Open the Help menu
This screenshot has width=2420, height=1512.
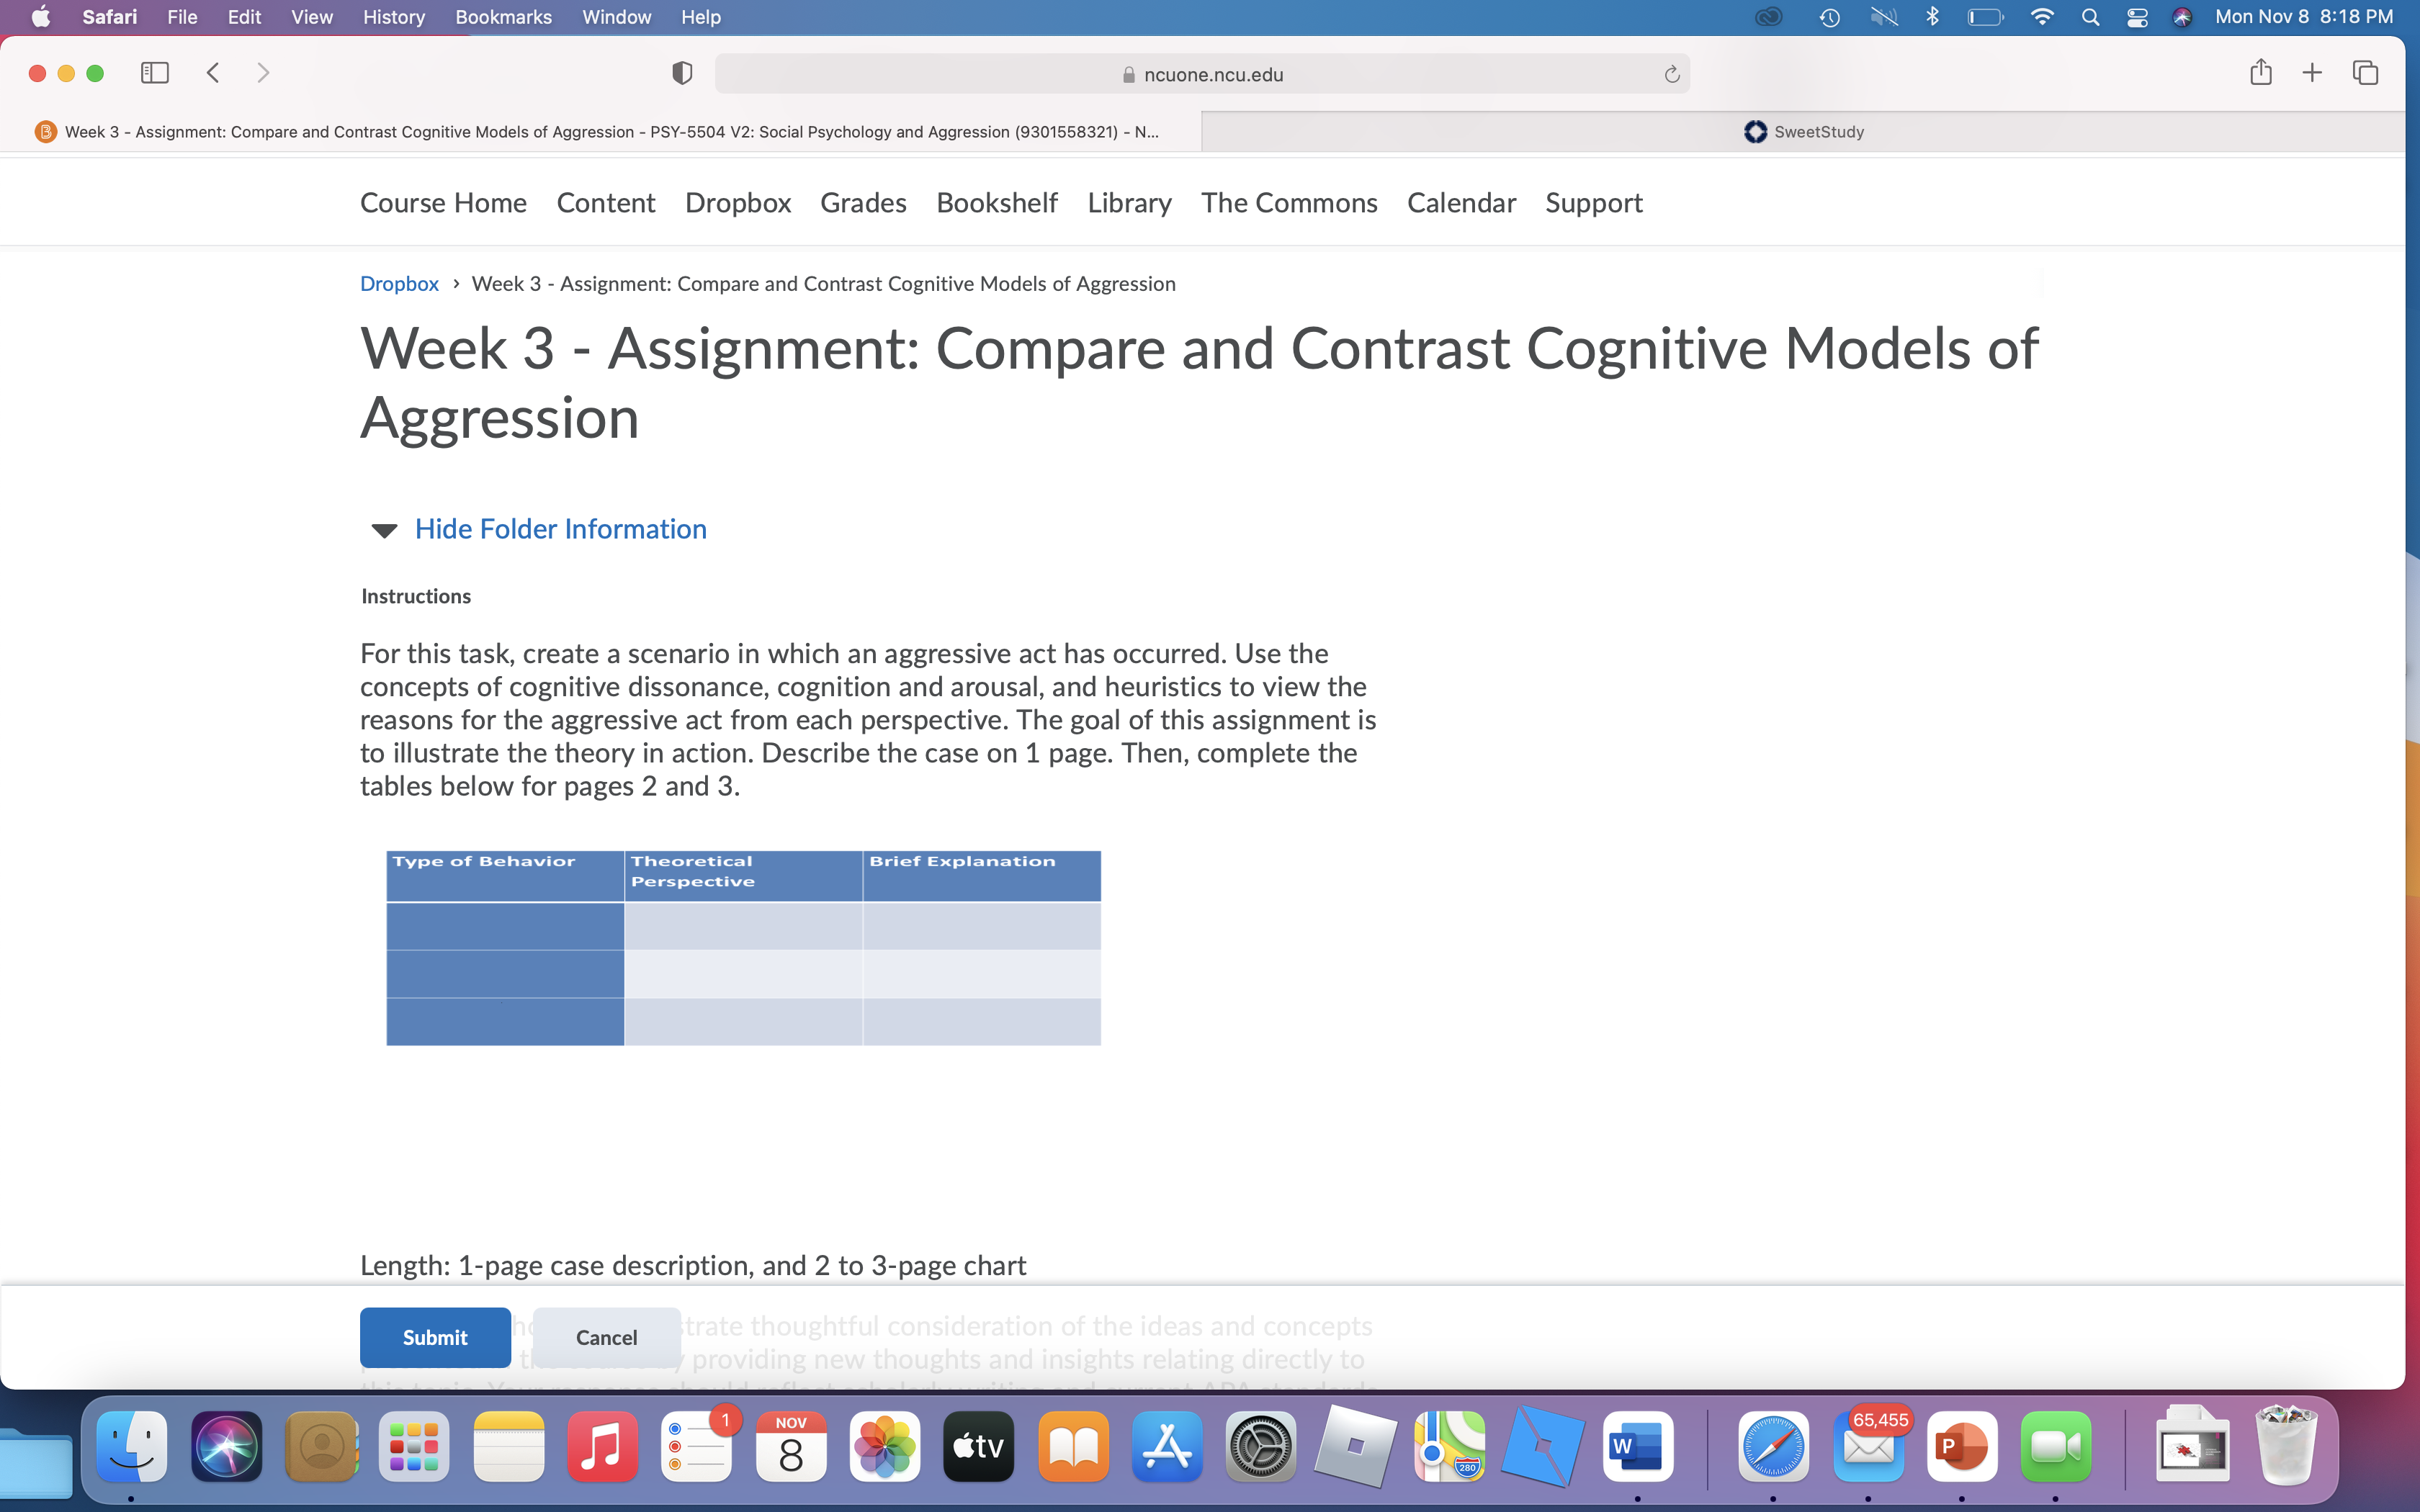coord(701,17)
